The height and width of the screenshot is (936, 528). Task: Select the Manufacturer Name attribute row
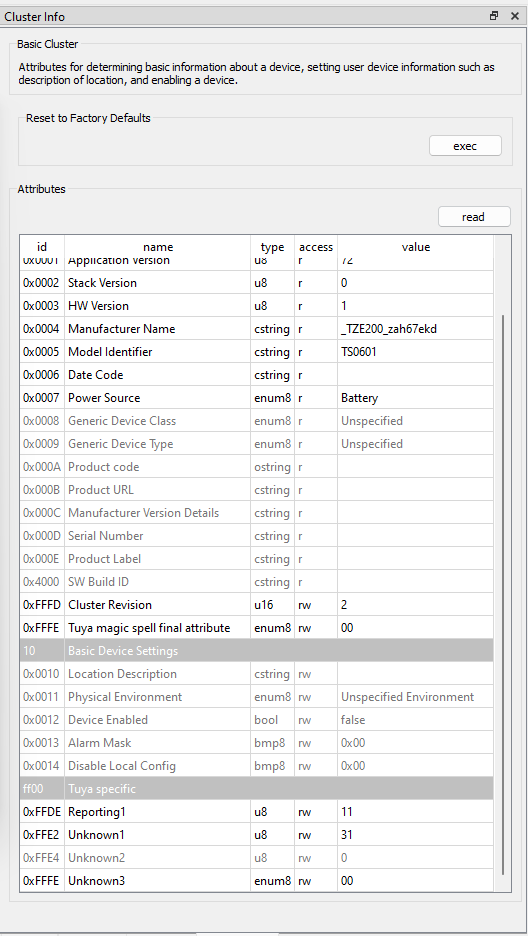click(257, 329)
